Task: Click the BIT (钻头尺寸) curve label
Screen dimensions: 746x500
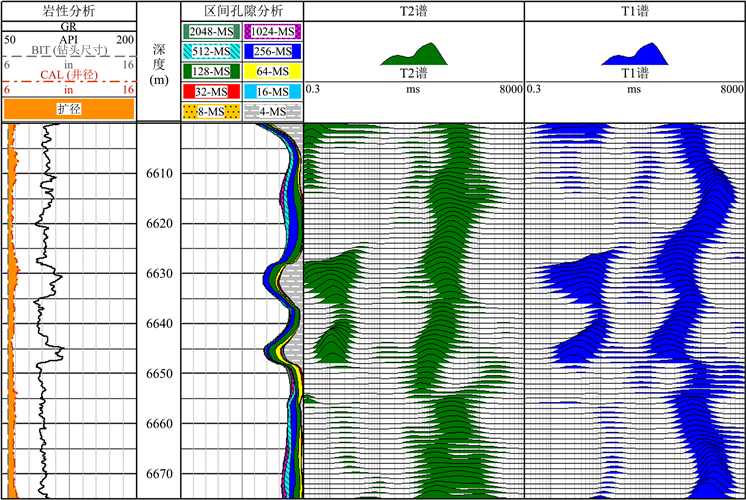Action: pos(69,50)
